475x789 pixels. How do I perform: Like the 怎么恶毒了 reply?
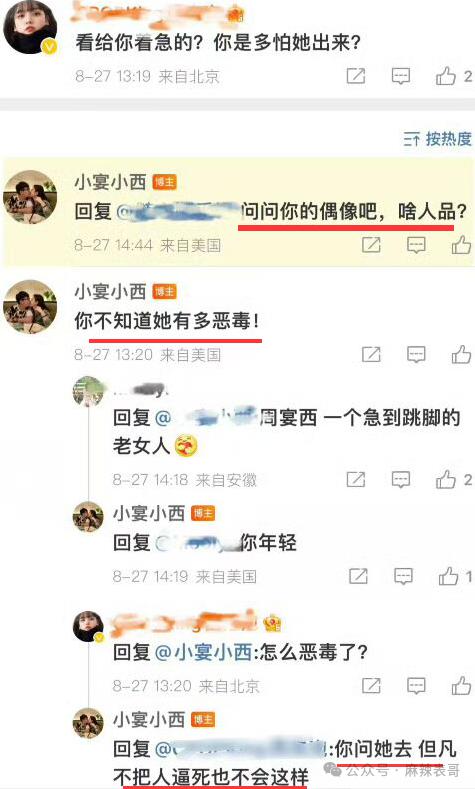(461, 685)
